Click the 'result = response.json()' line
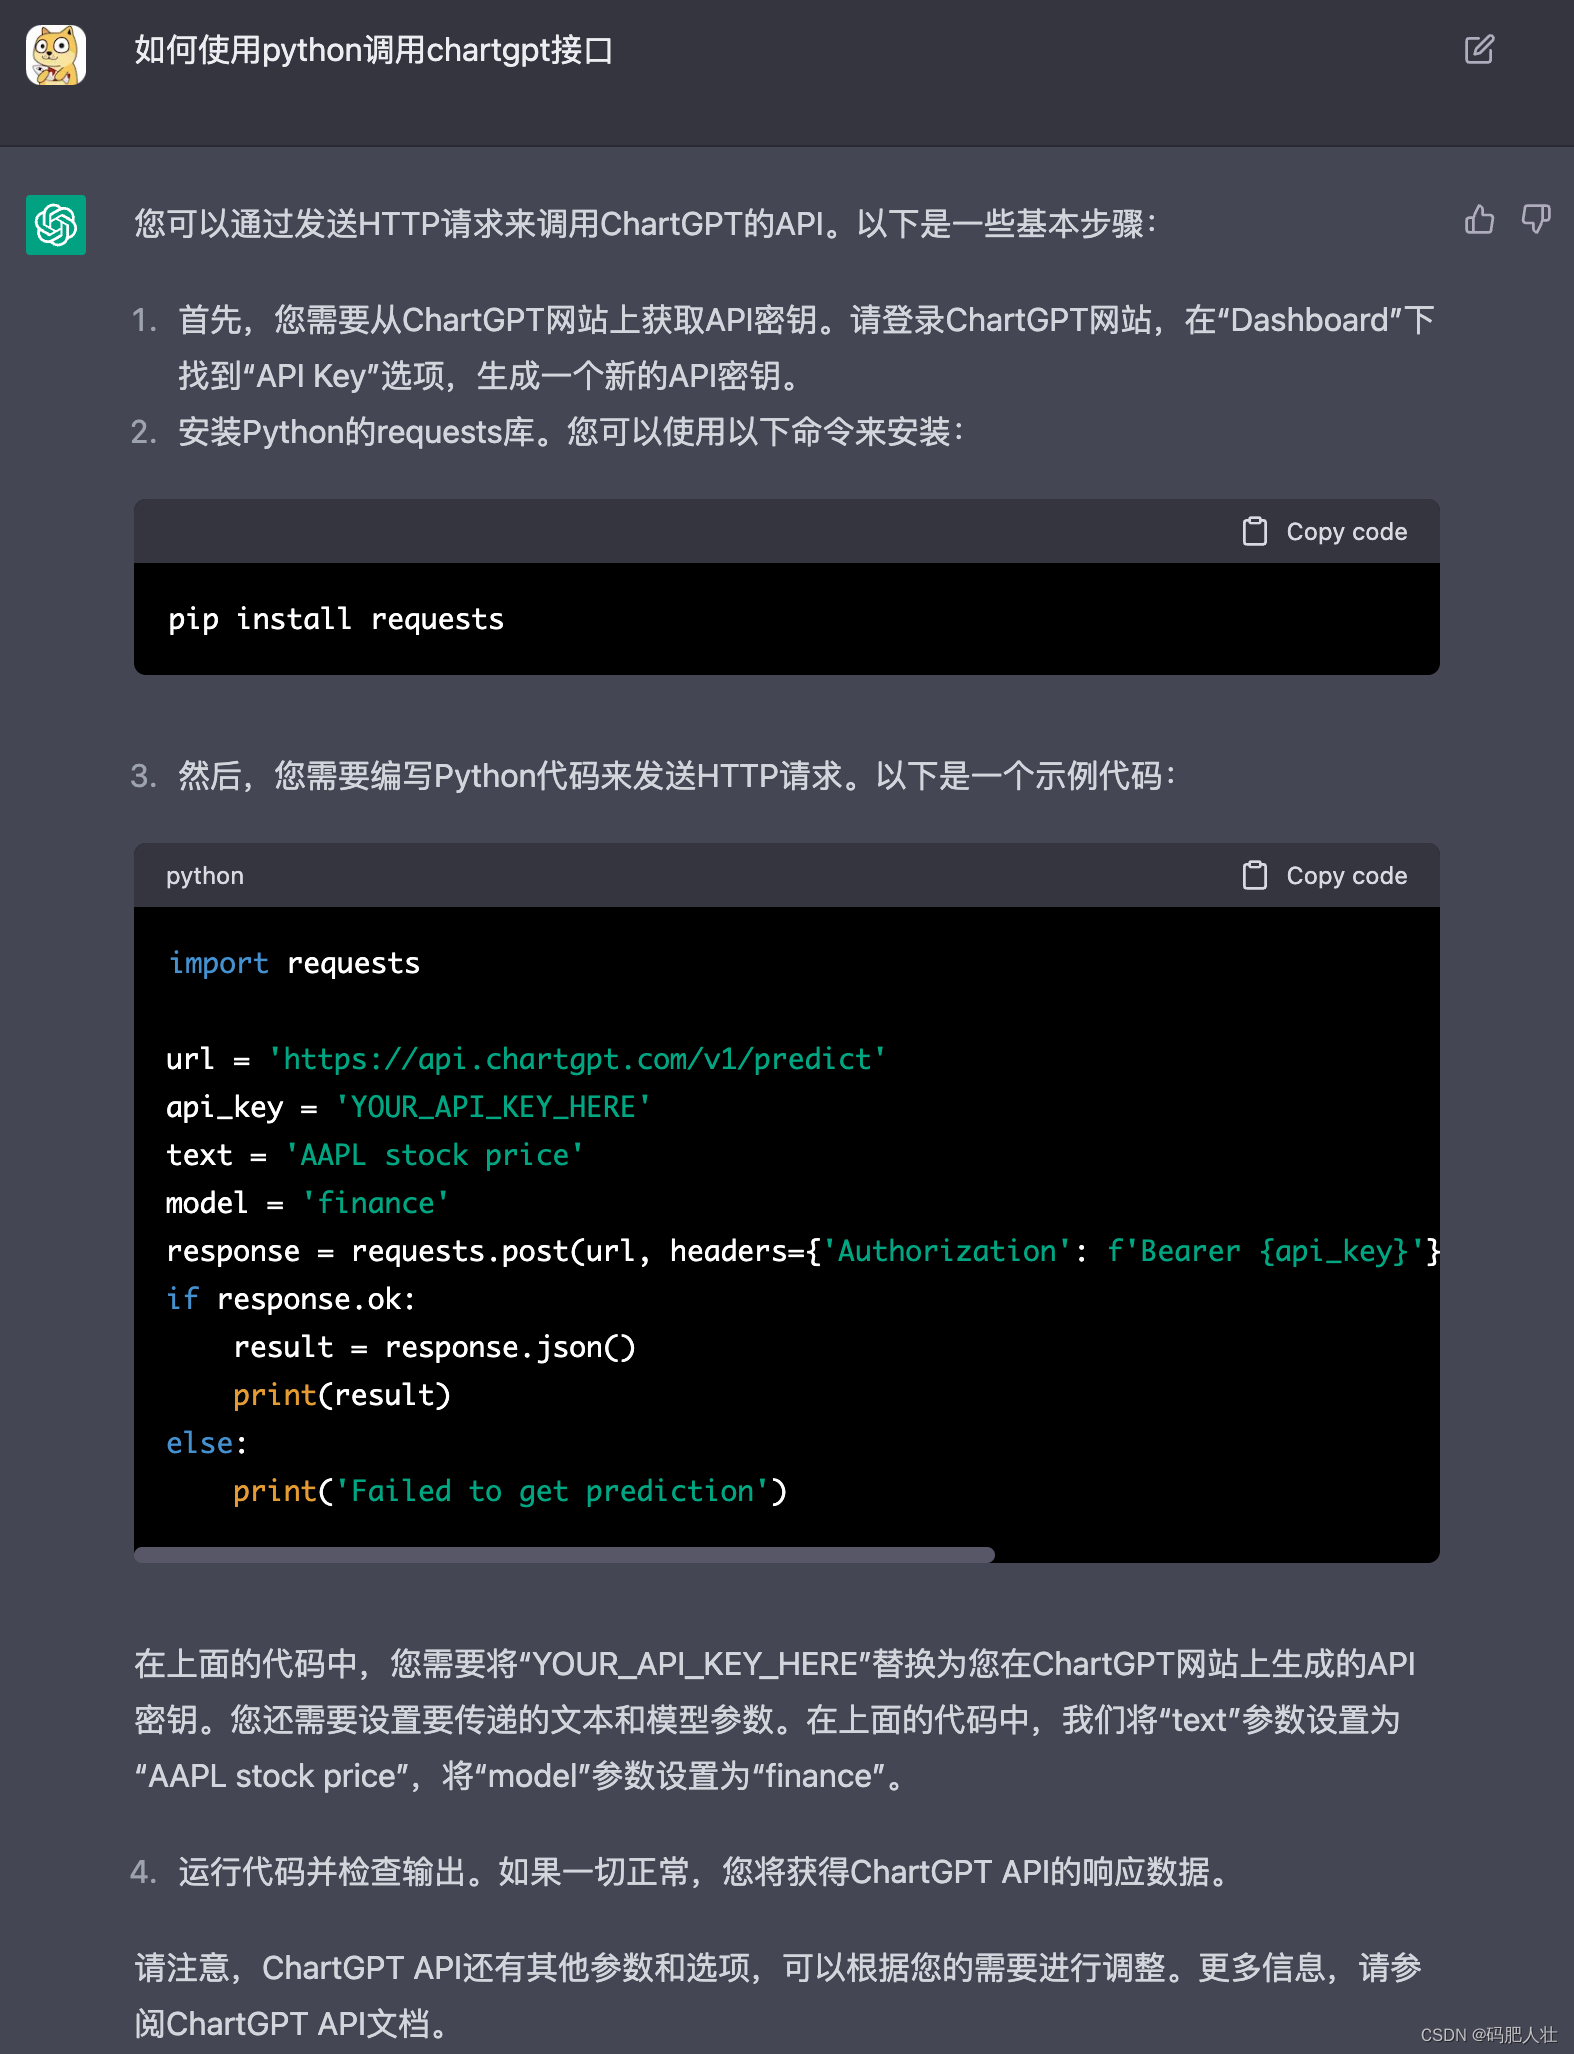This screenshot has height=2054, width=1574. [434, 1347]
